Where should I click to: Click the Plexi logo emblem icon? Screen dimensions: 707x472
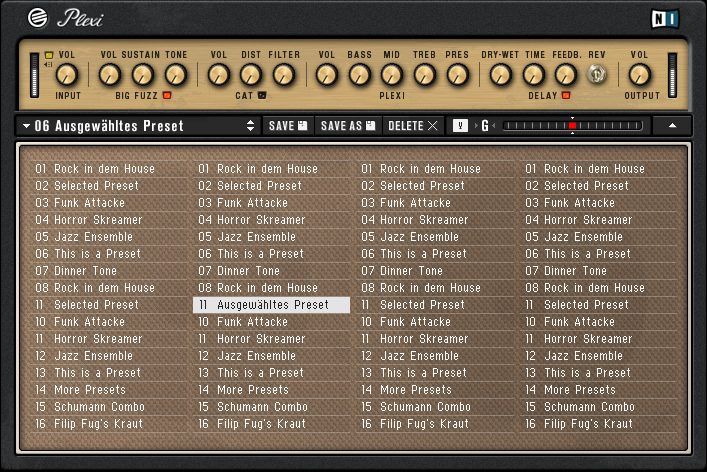(x=37, y=18)
